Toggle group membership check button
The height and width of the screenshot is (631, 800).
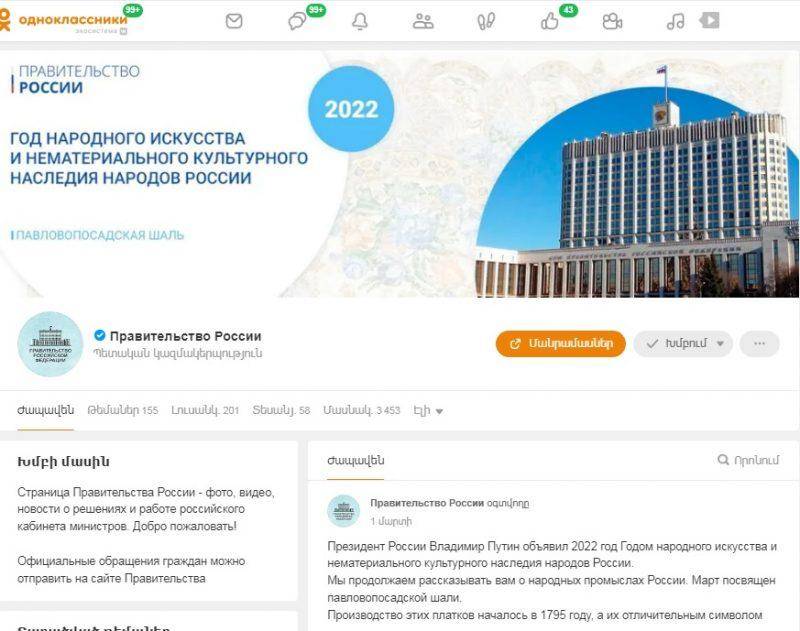click(x=683, y=344)
